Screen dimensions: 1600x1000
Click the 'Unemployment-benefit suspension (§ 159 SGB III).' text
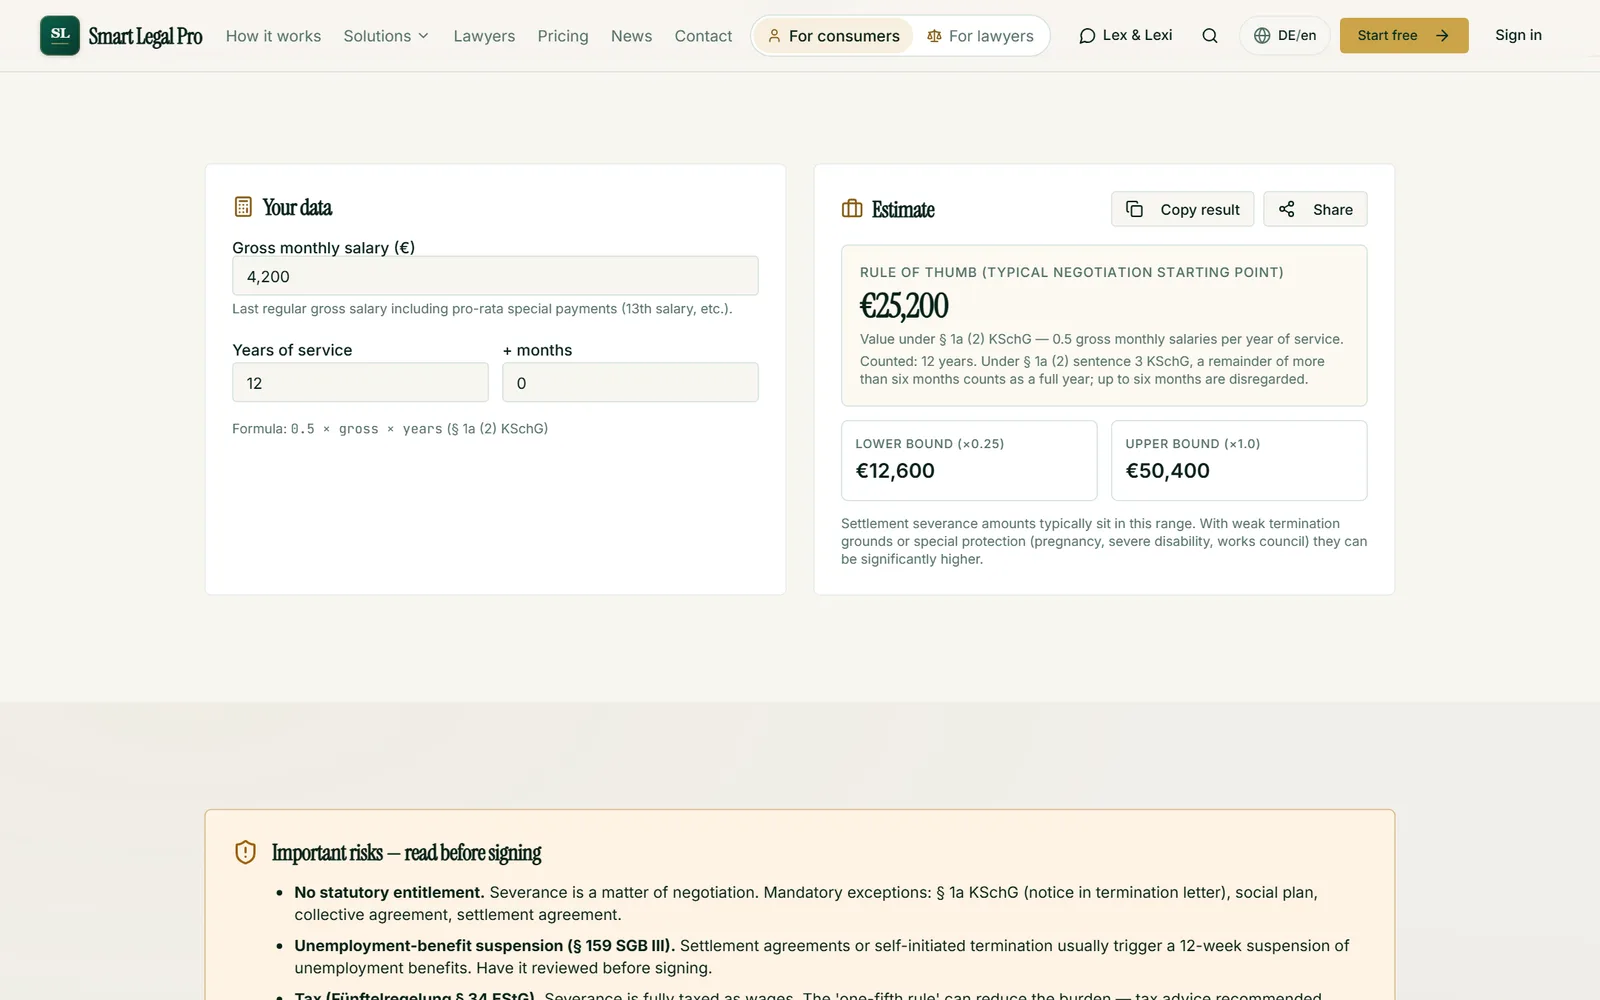pos(484,946)
